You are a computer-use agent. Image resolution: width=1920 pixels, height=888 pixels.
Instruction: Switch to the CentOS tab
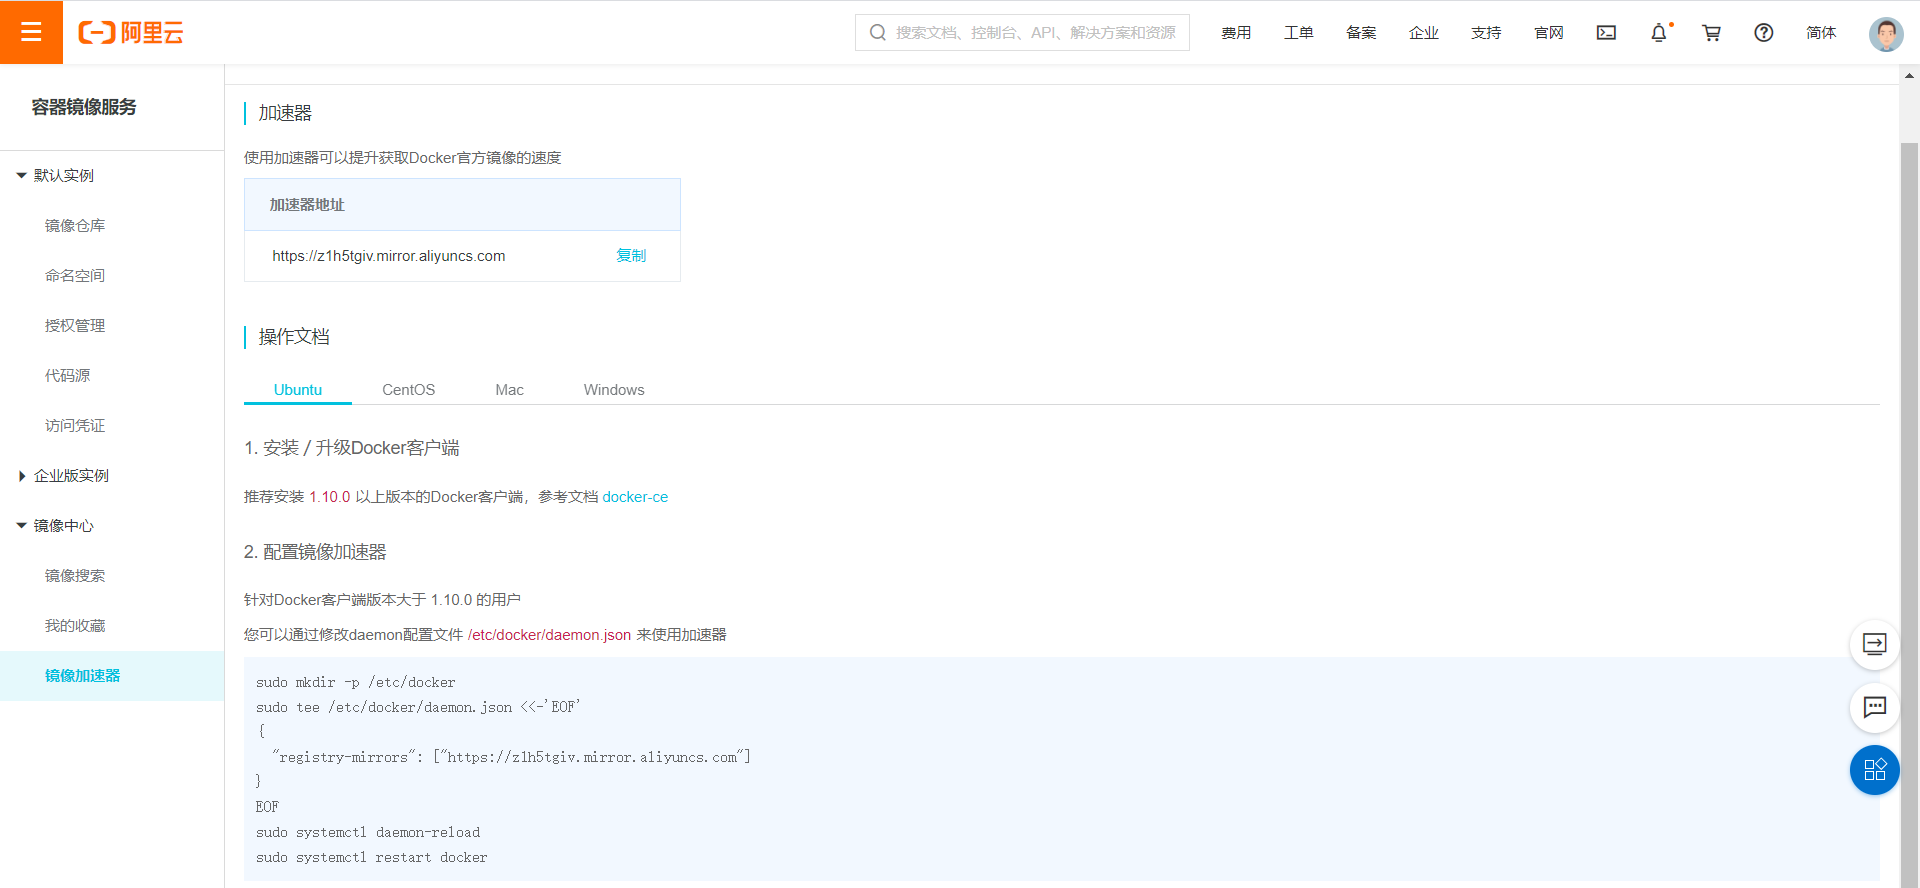coord(408,390)
